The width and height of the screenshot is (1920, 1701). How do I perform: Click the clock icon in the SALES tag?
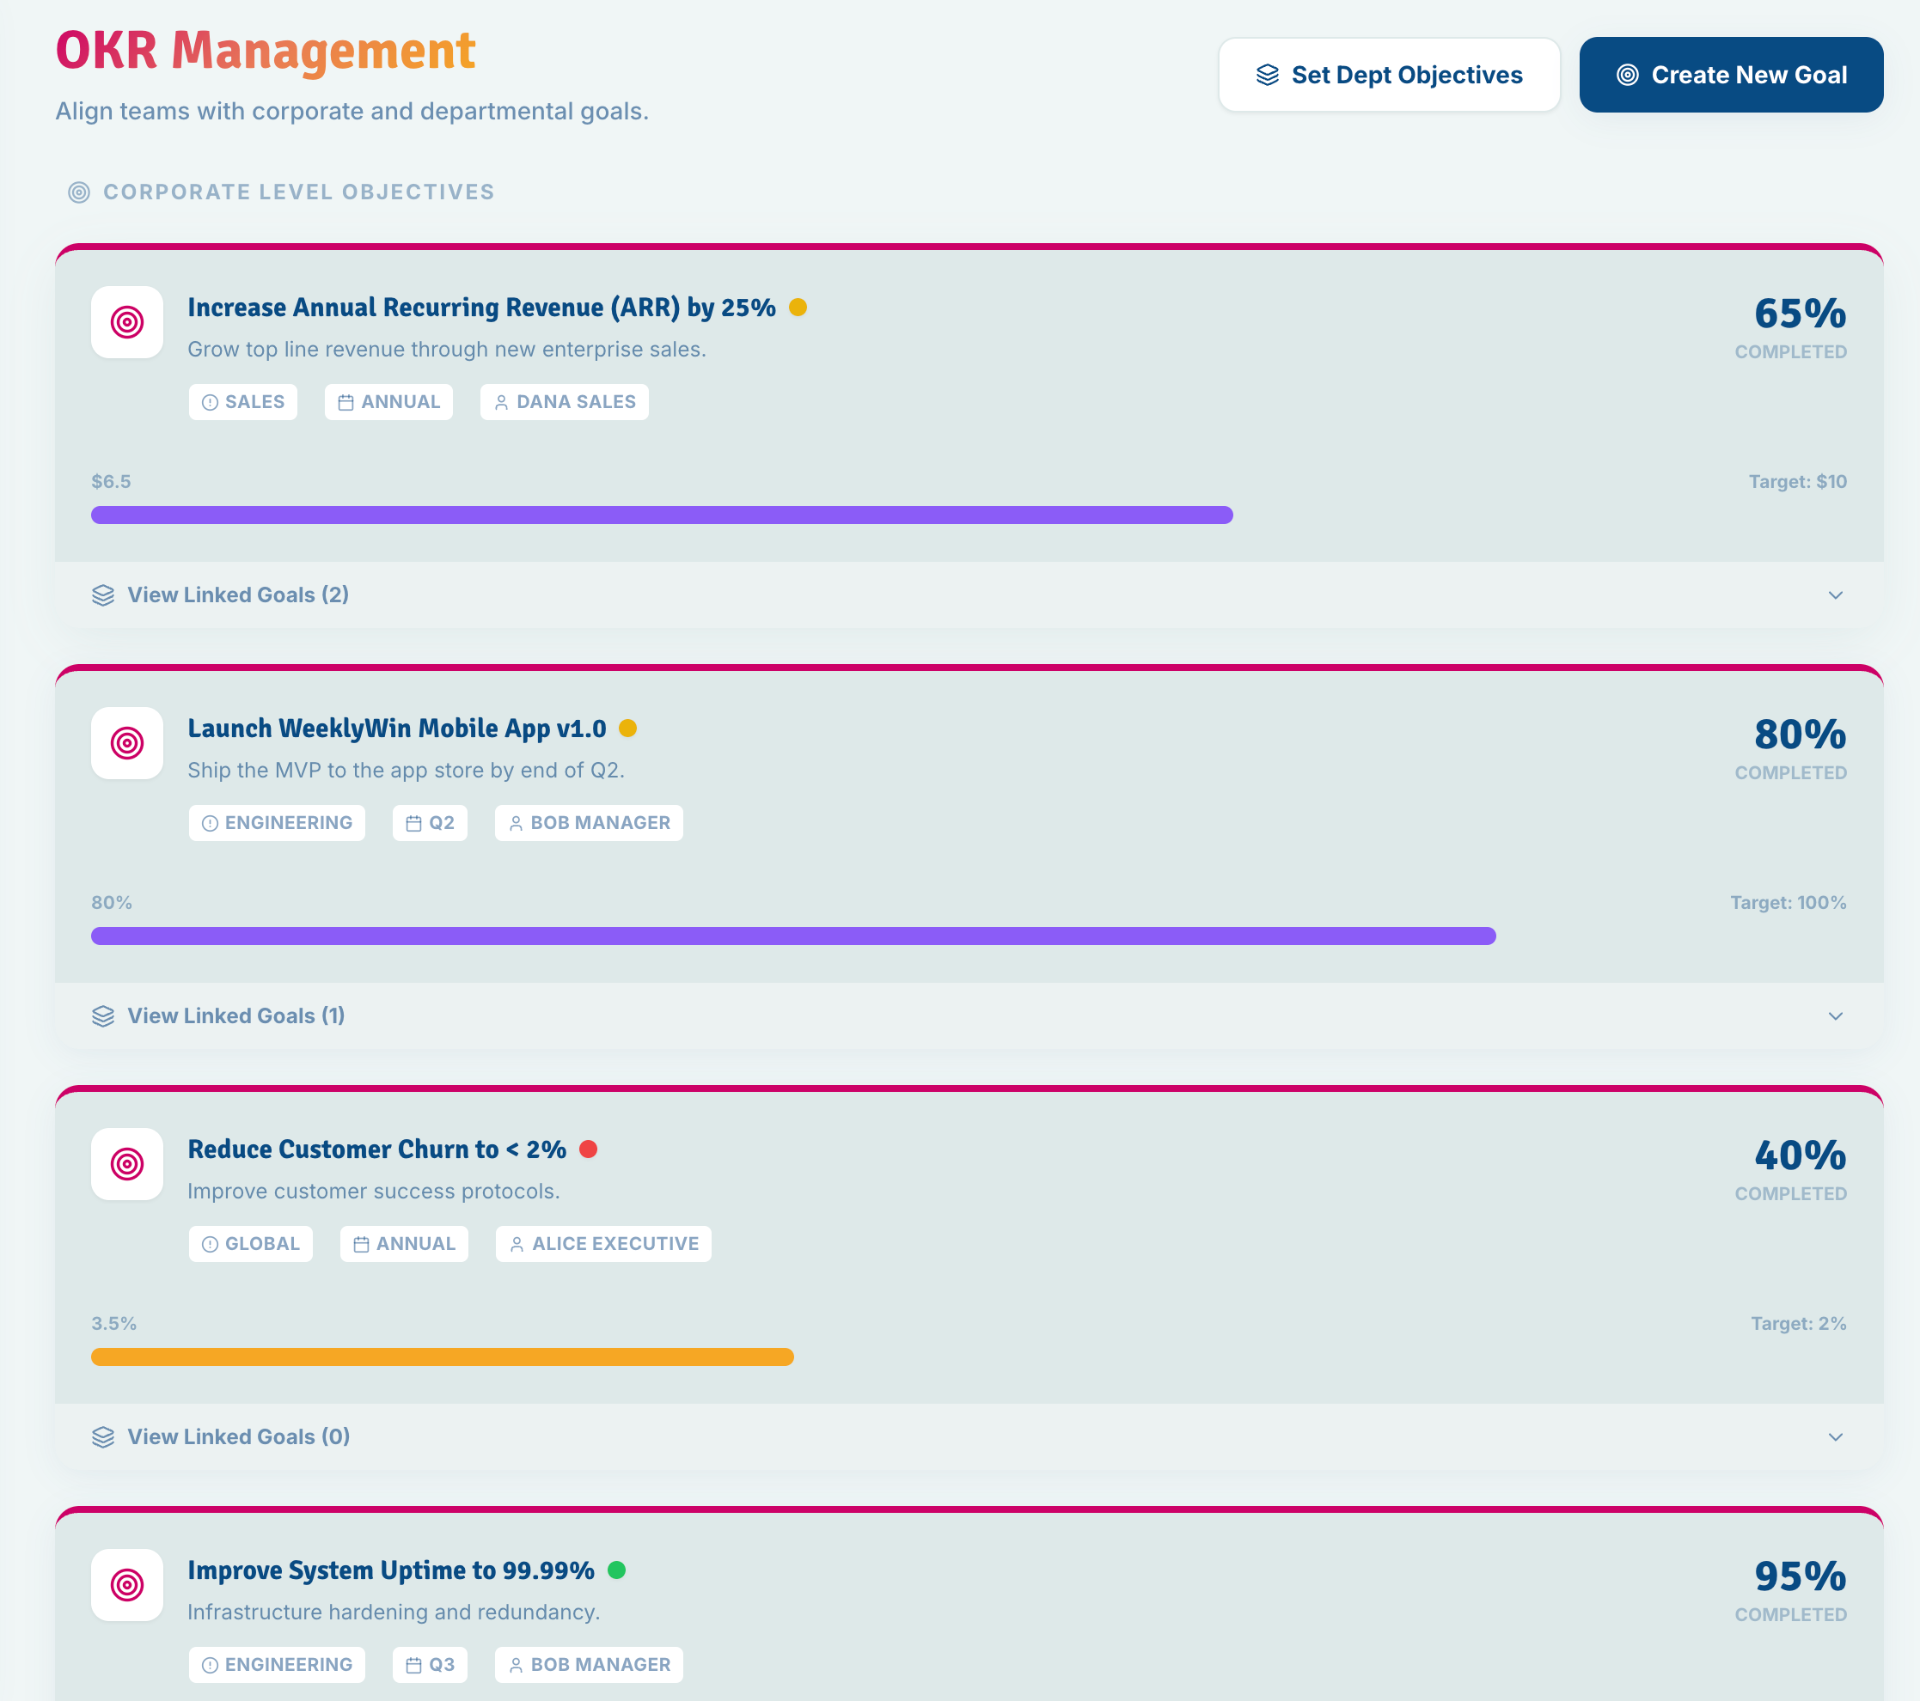click(x=210, y=402)
